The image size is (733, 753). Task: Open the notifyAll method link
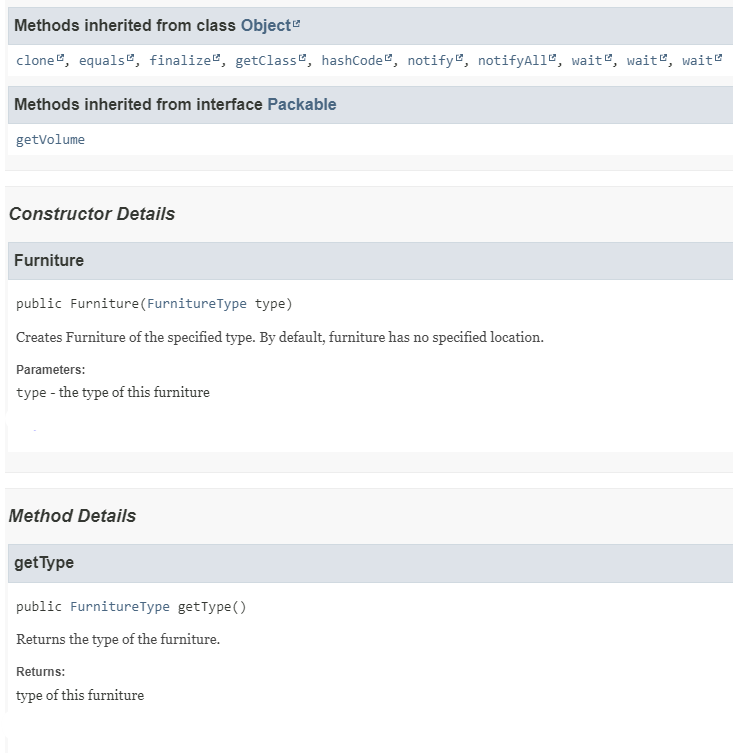[x=512, y=61]
